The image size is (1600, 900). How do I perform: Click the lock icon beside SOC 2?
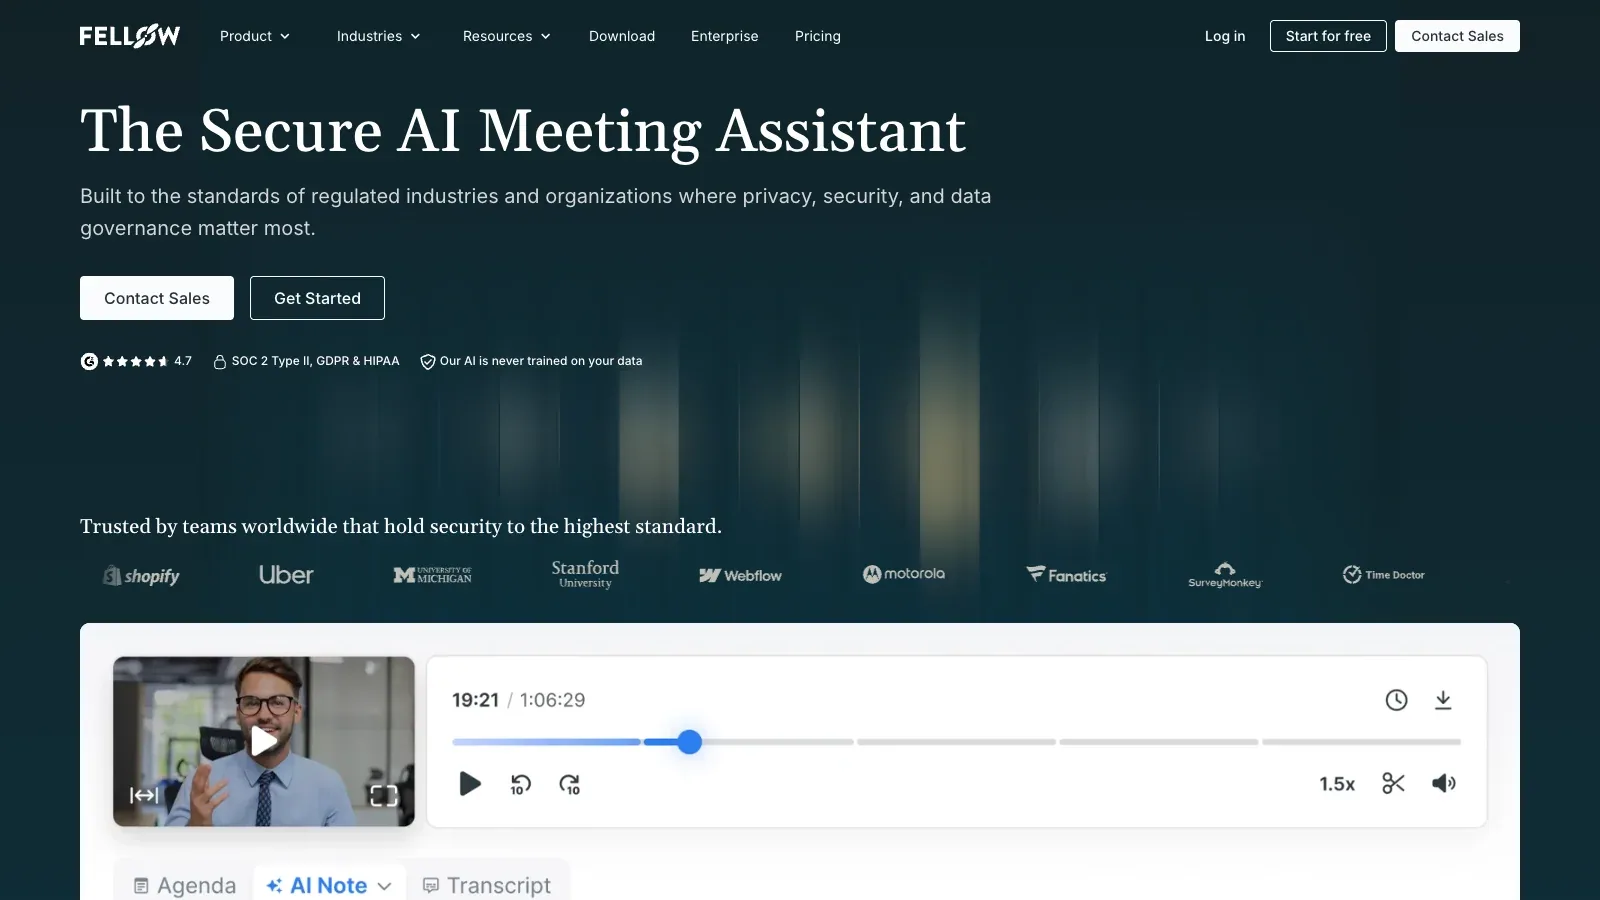point(220,361)
